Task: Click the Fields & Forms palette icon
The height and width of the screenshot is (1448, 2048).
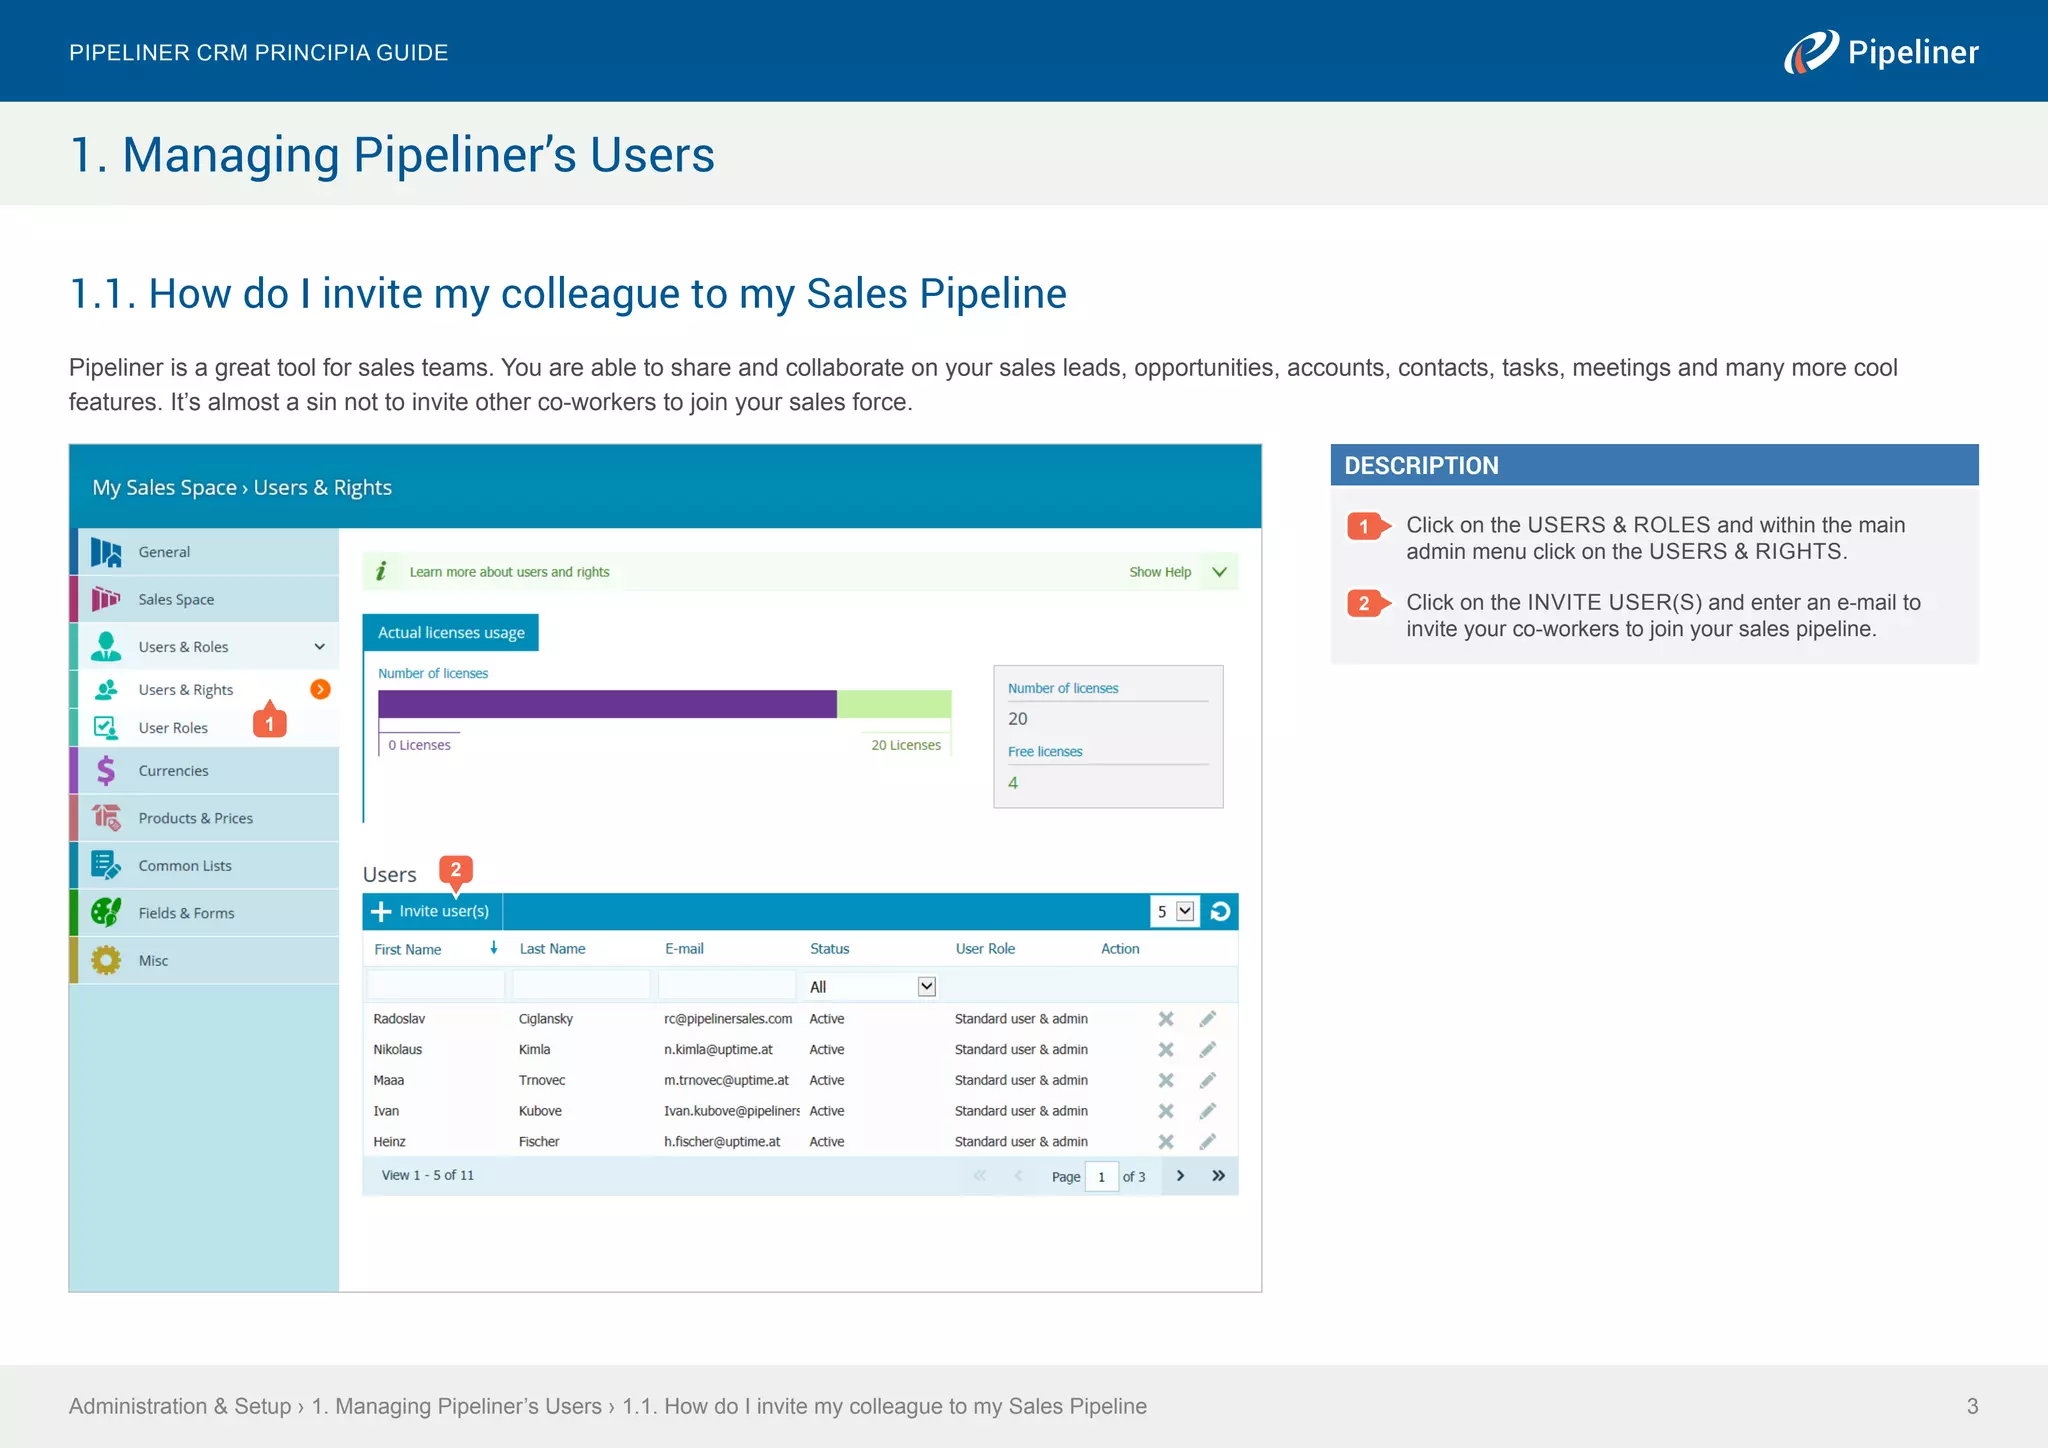Action: click(106, 912)
